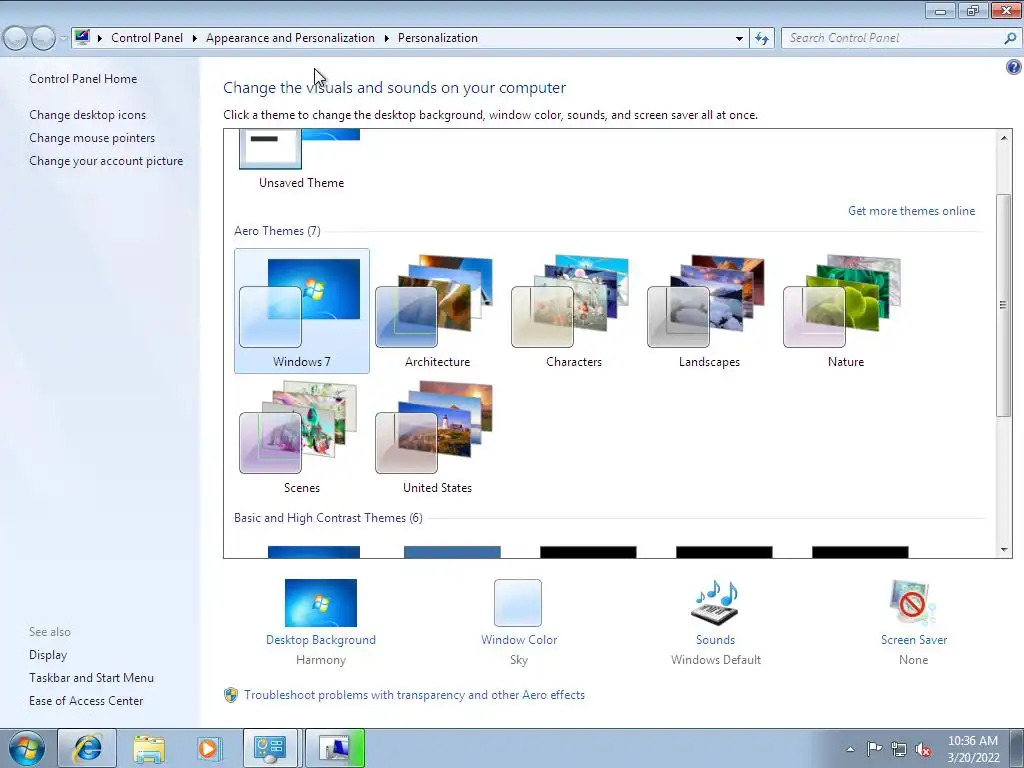
Task: Open the recent pages dropdown arrow
Action: click(63, 38)
